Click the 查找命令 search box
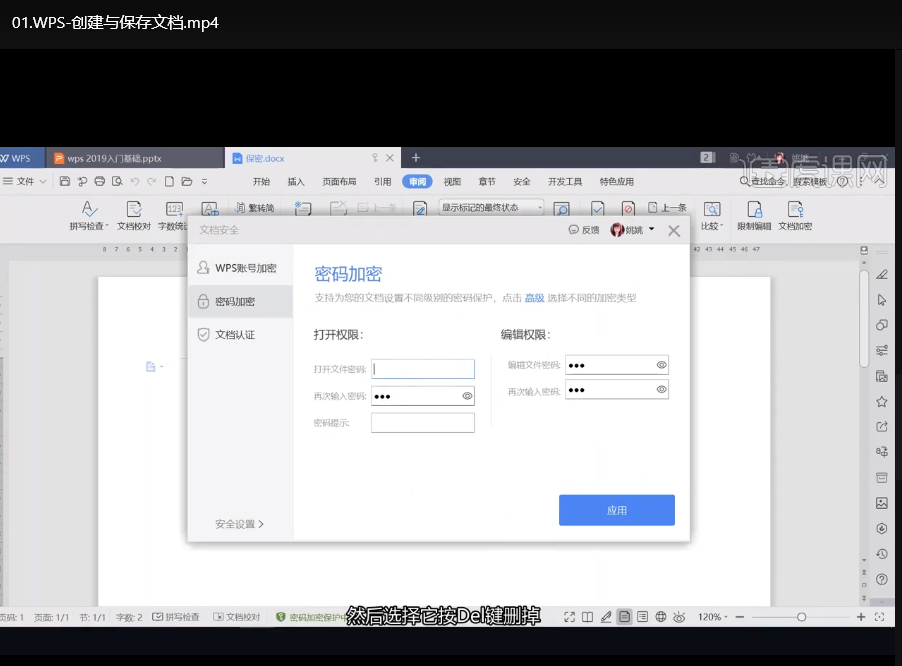 pos(763,181)
